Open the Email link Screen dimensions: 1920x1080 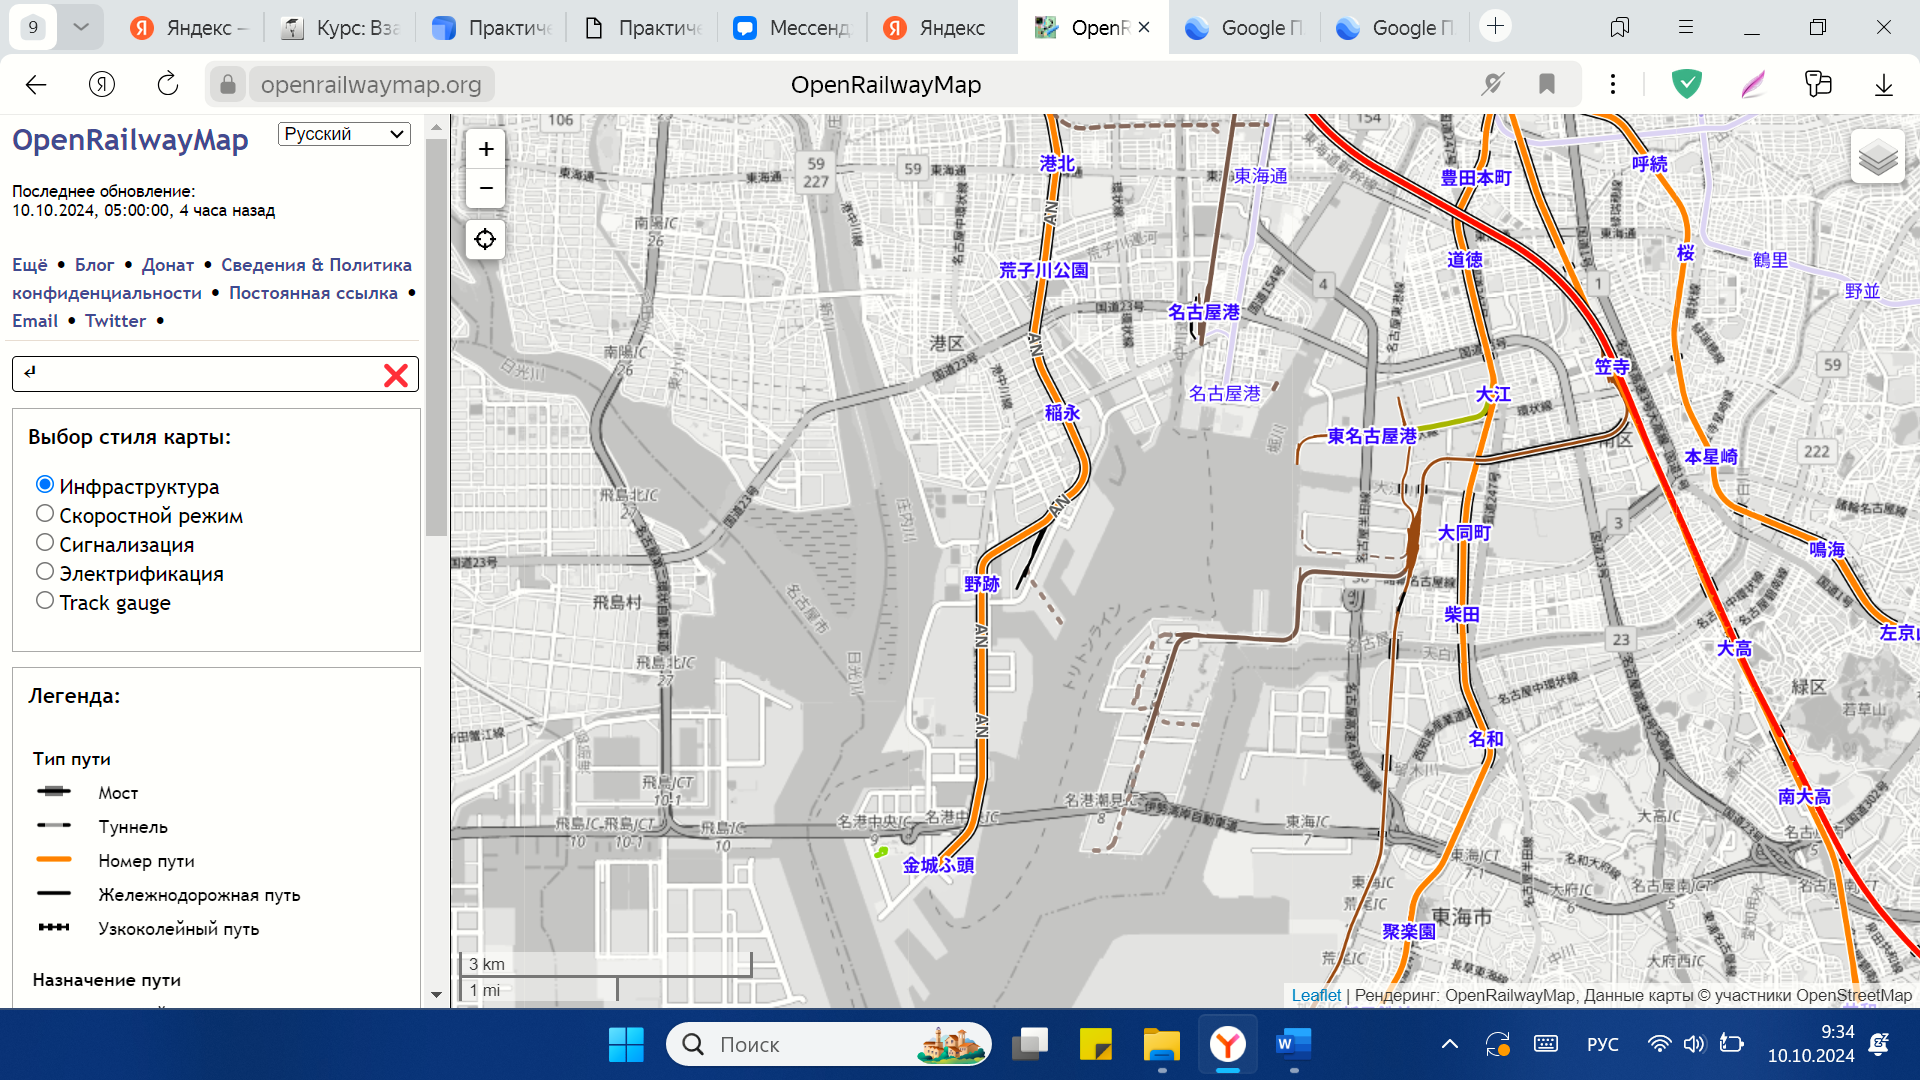35,321
